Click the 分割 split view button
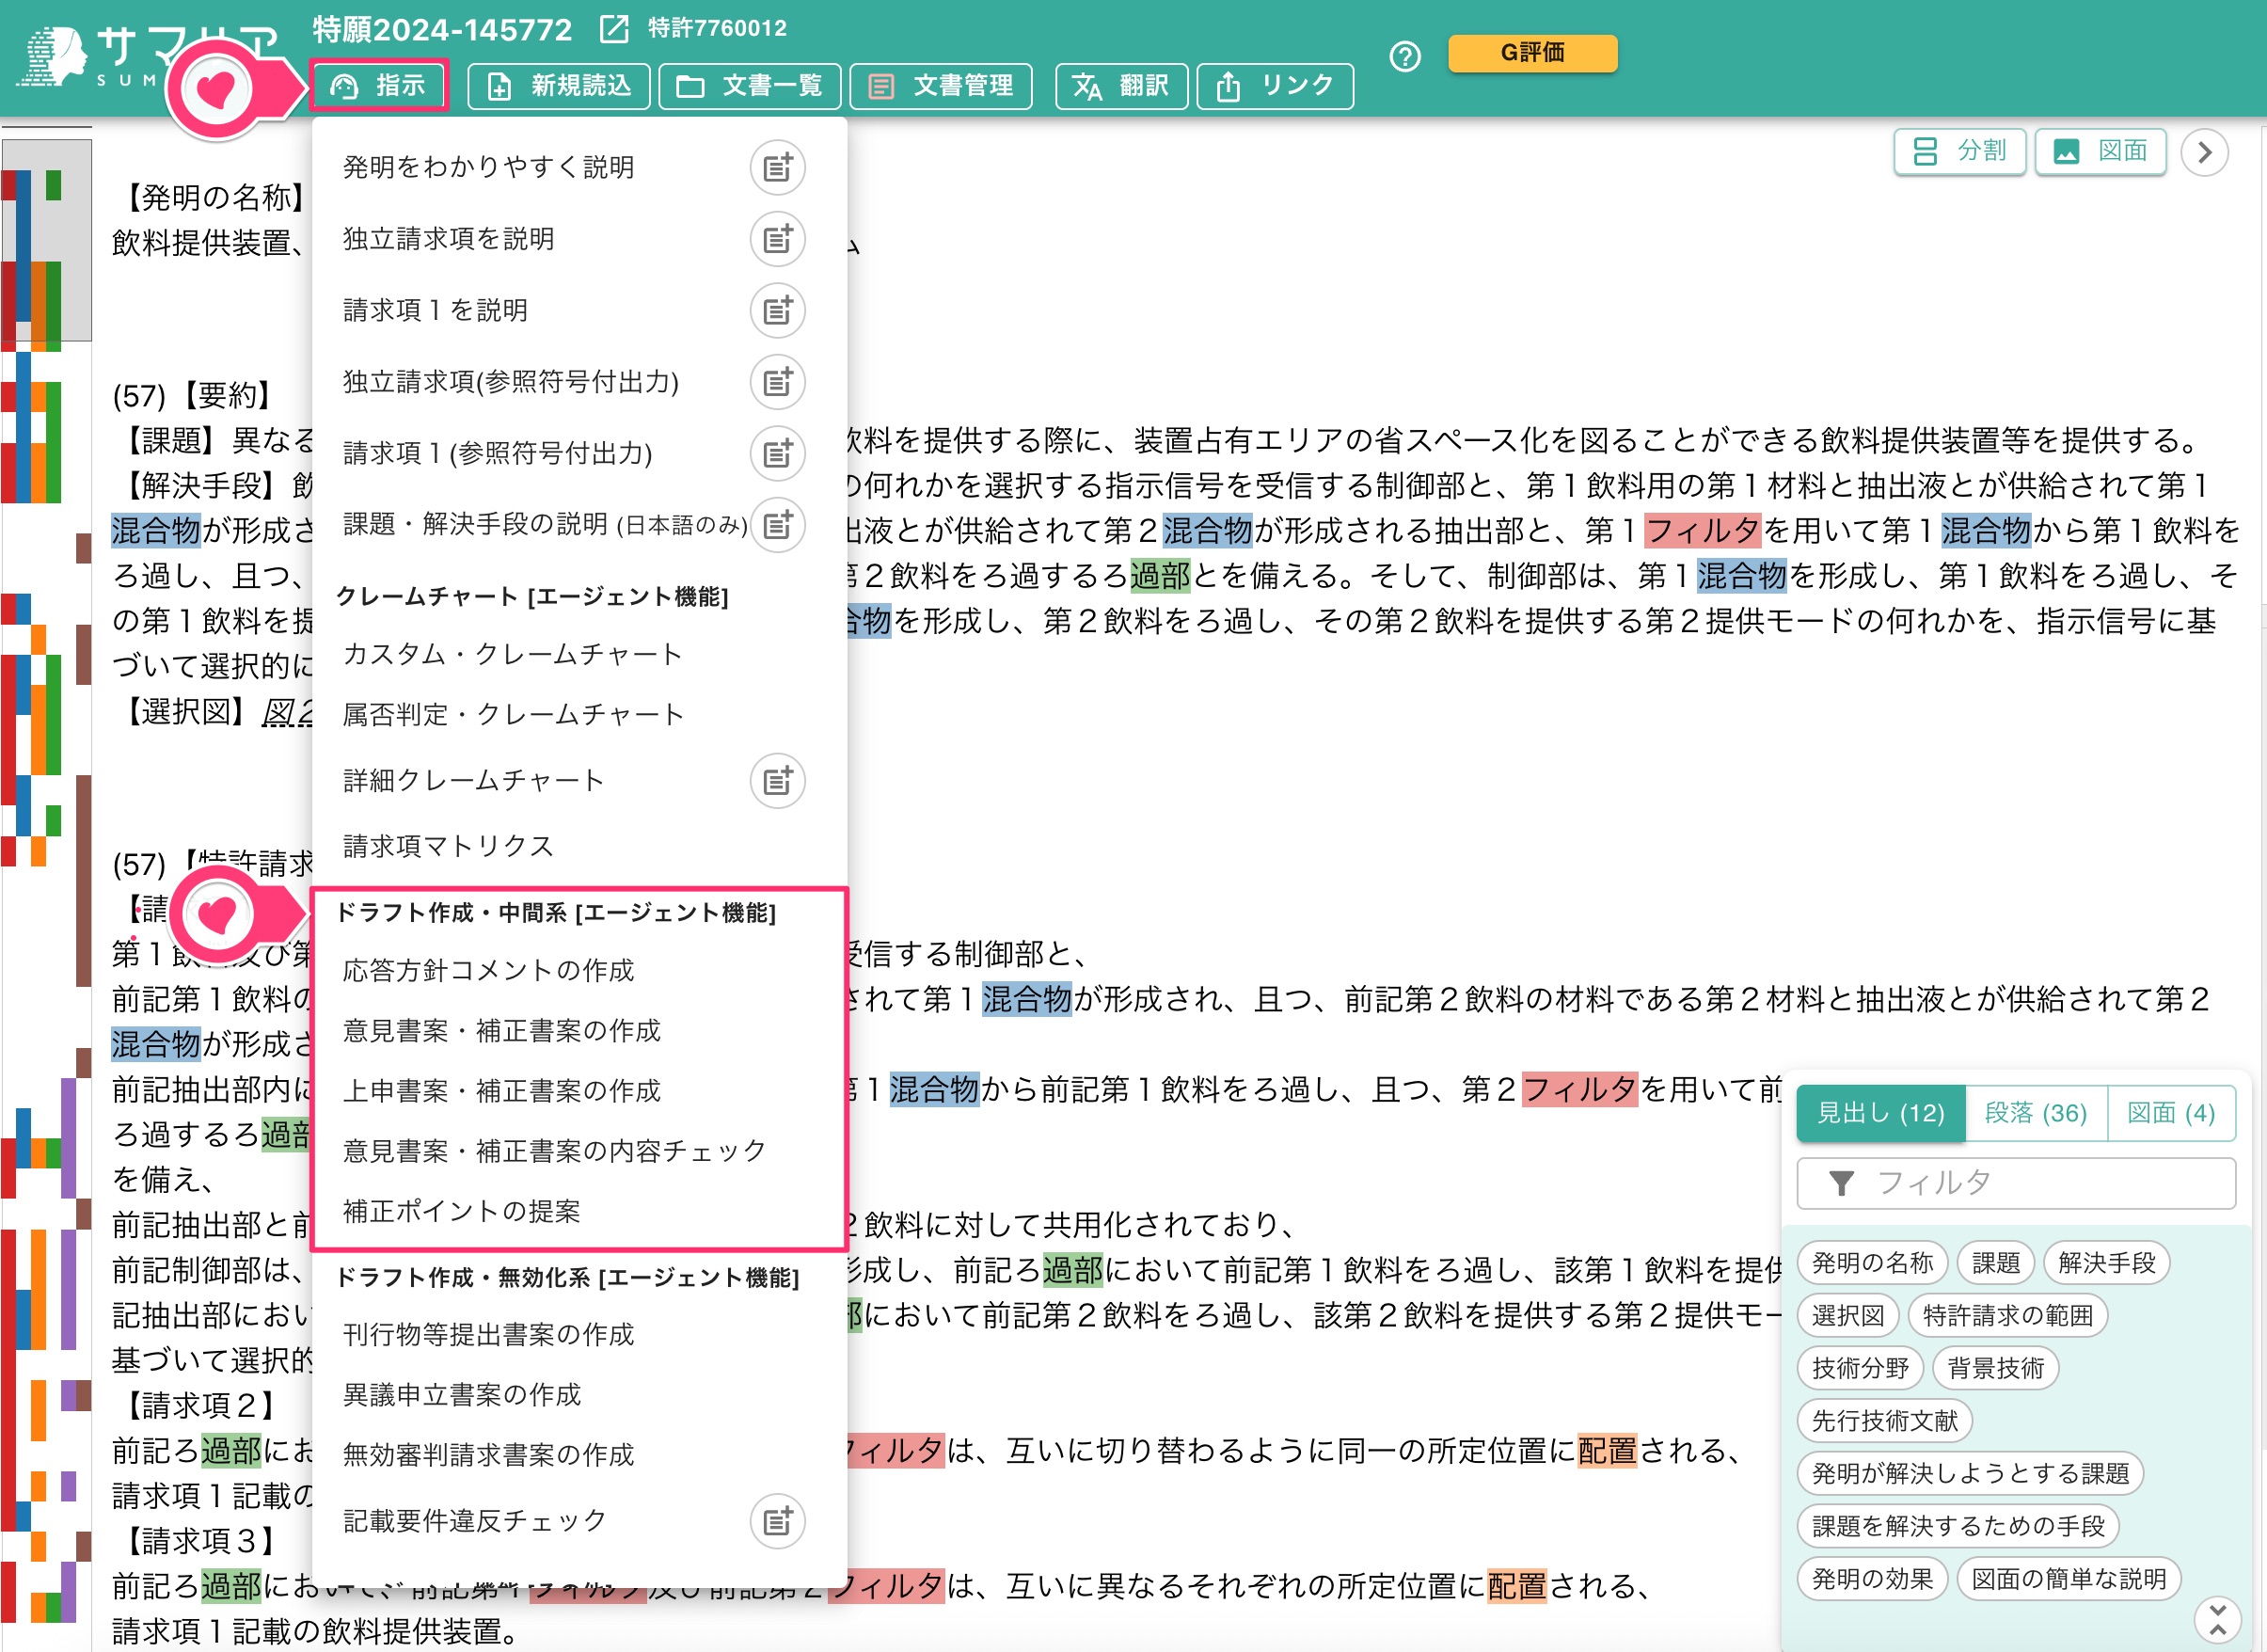2267x1652 pixels. coord(1959,151)
